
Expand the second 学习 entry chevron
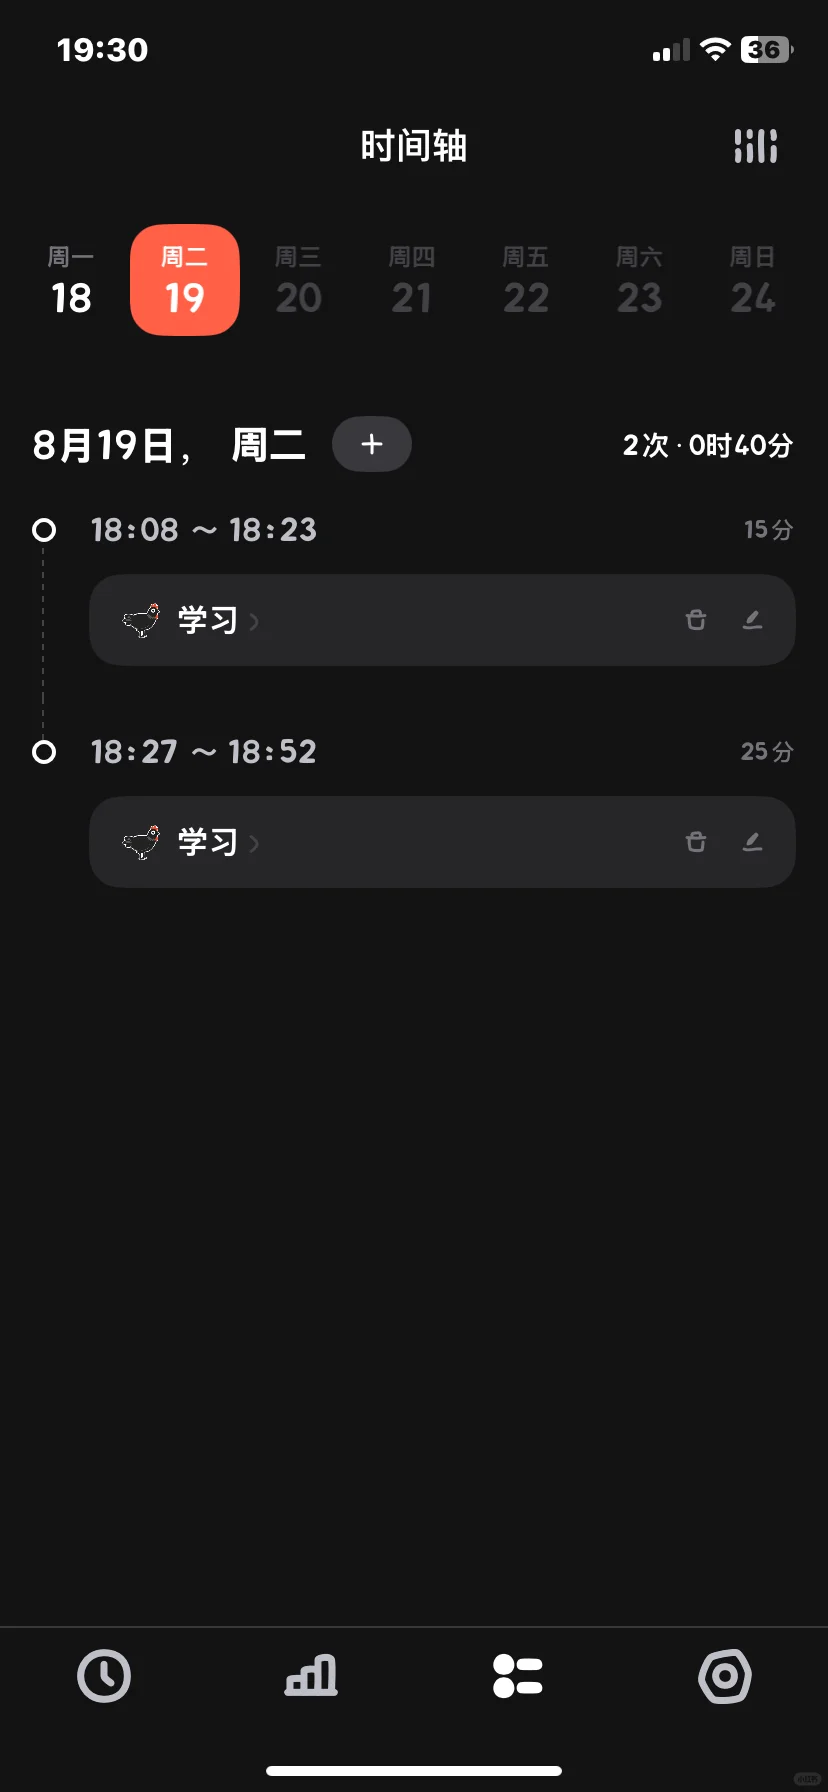pyautogui.click(x=254, y=844)
